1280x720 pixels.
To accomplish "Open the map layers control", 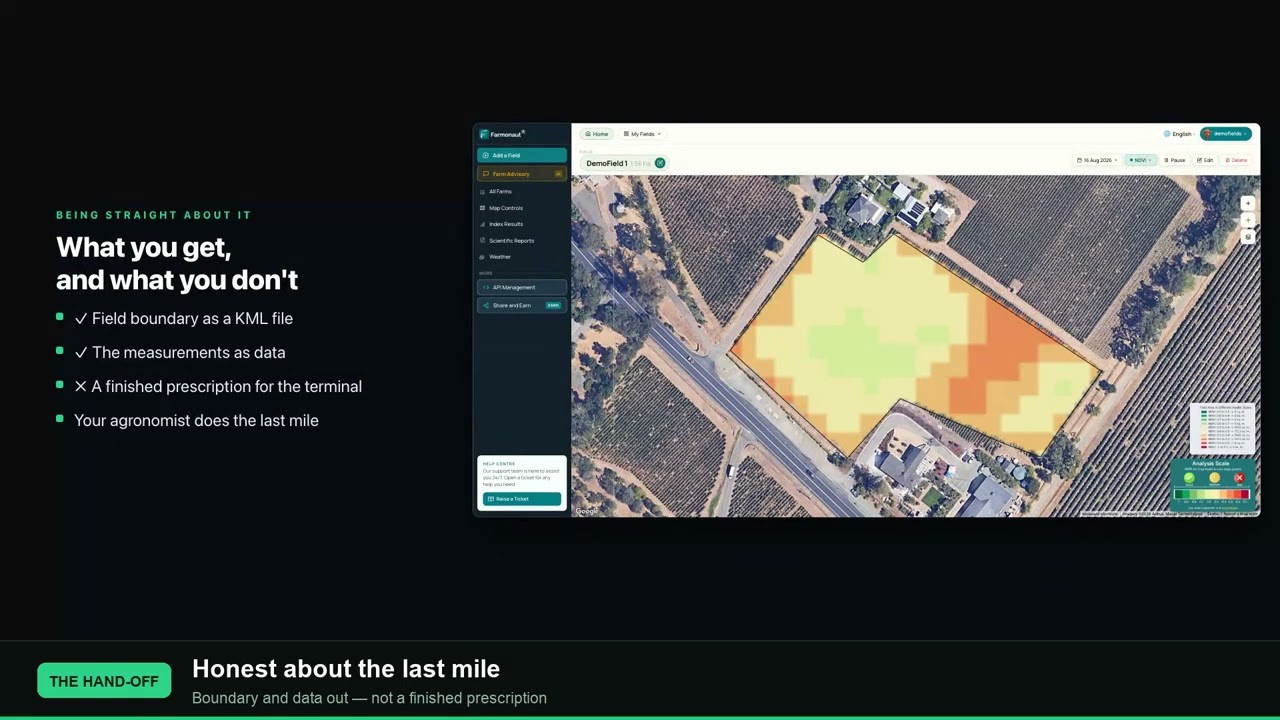I will pos(1247,237).
